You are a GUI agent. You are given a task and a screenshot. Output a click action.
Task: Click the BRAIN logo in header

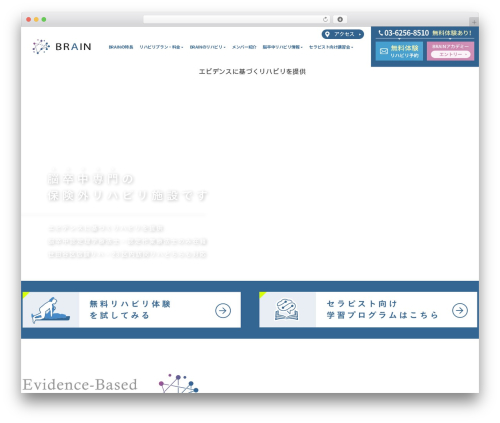pos(62,46)
